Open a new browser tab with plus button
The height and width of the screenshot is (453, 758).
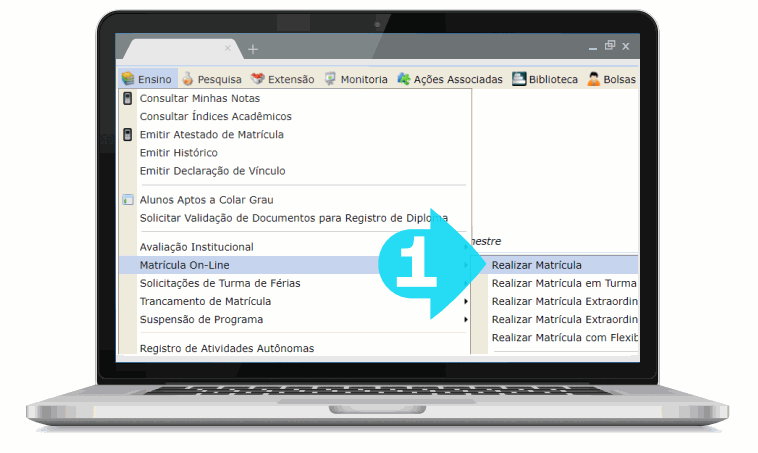pyautogui.click(x=253, y=48)
